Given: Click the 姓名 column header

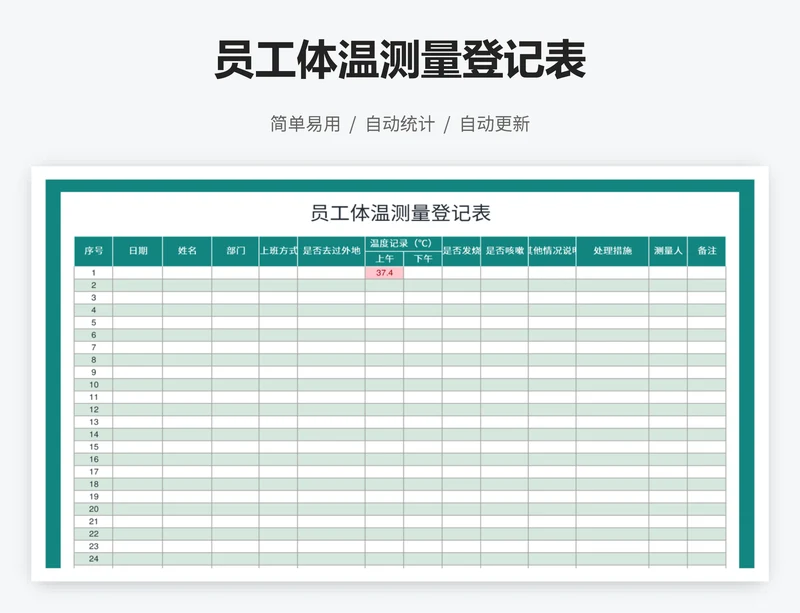Looking at the screenshot, I should pos(187,251).
